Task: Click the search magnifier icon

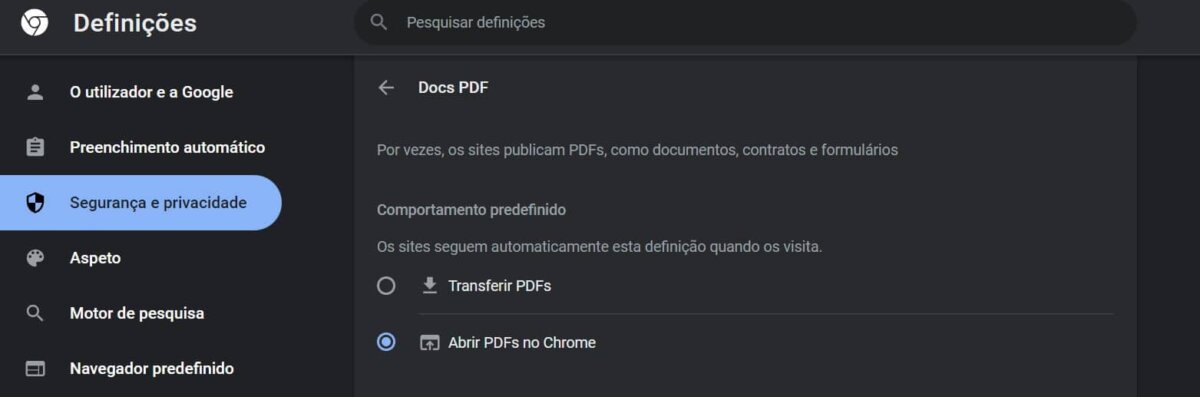Action: coord(379,22)
